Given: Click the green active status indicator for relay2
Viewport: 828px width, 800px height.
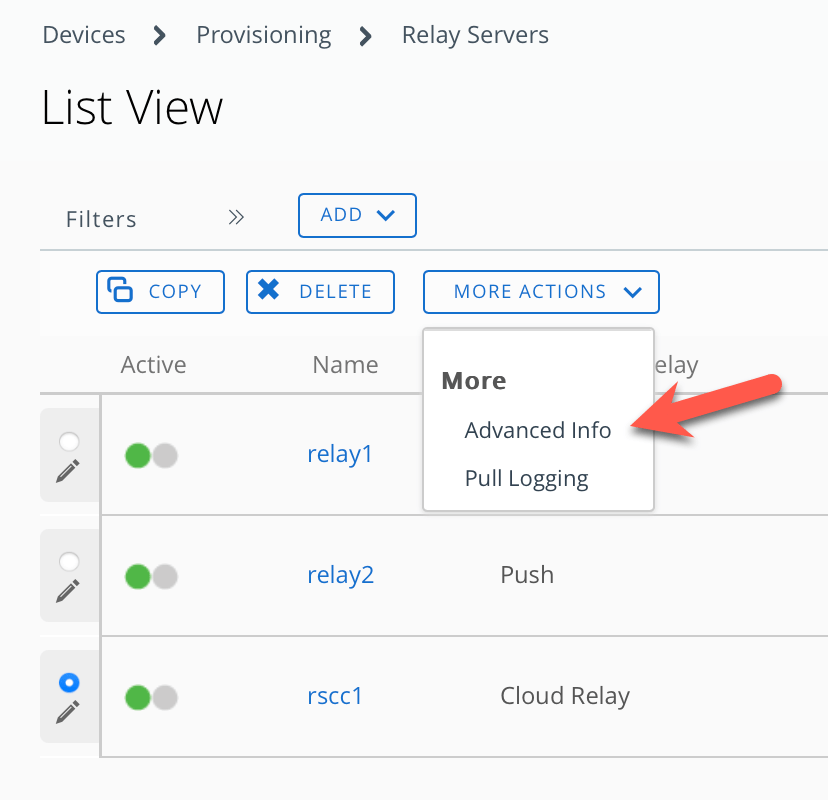Looking at the screenshot, I should coord(138,576).
